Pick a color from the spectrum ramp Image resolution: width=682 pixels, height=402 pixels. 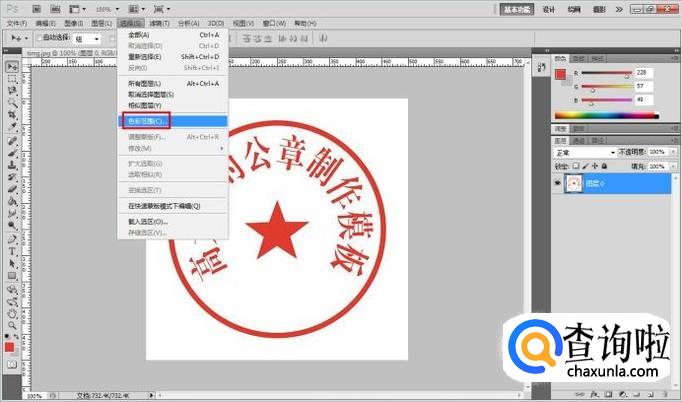(607, 116)
